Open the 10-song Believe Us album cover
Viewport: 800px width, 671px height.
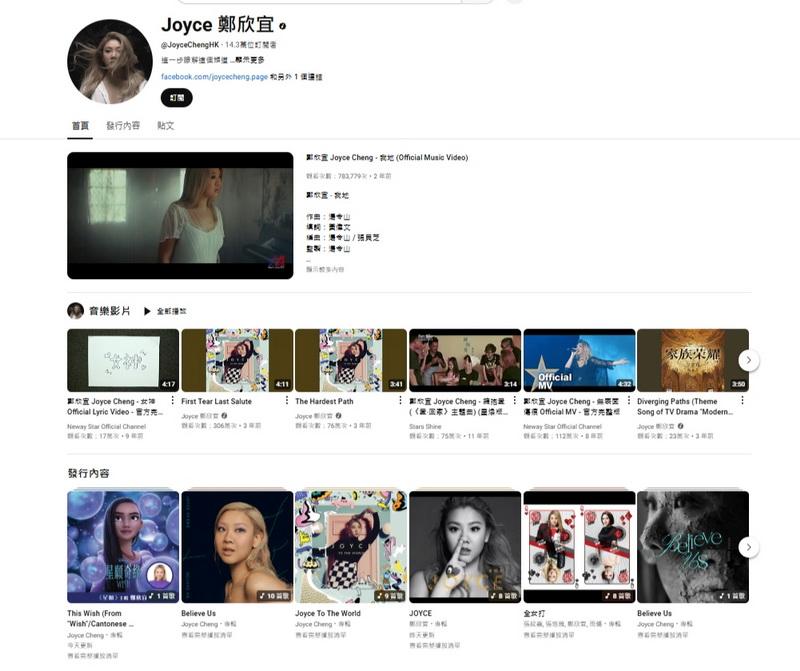point(237,547)
